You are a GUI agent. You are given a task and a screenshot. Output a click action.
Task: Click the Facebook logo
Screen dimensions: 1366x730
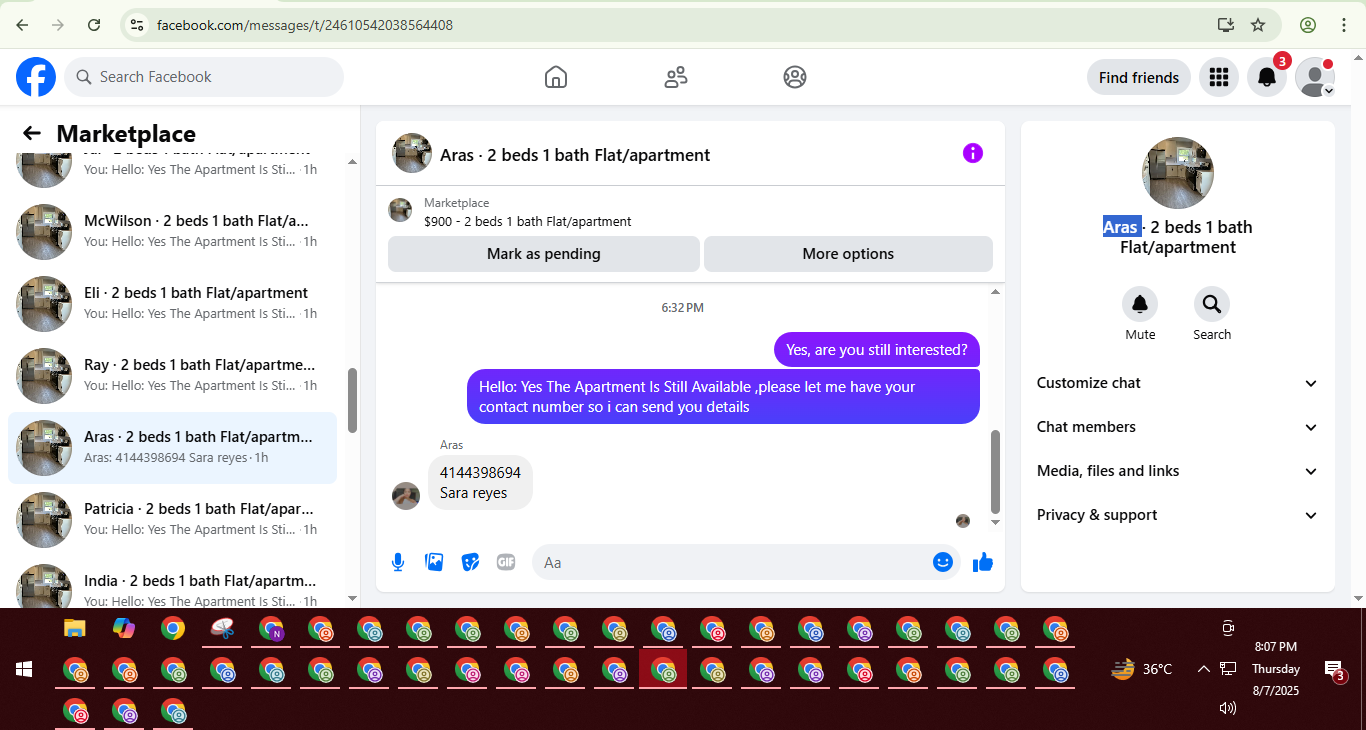click(x=36, y=77)
